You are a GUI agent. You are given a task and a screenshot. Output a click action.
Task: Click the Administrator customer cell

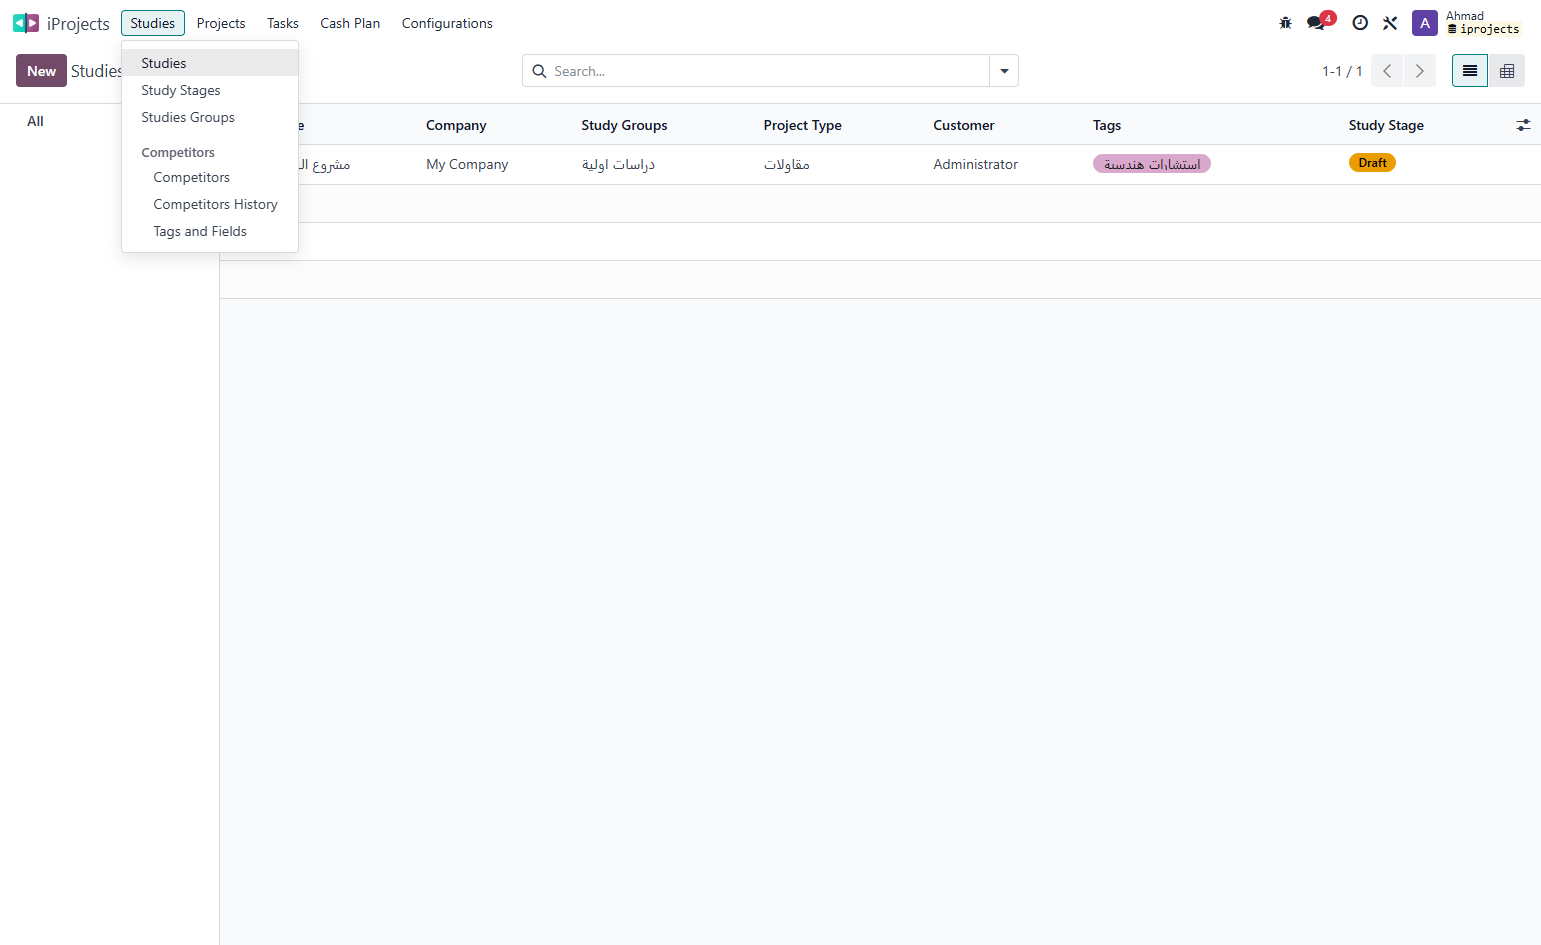click(x=975, y=164)
